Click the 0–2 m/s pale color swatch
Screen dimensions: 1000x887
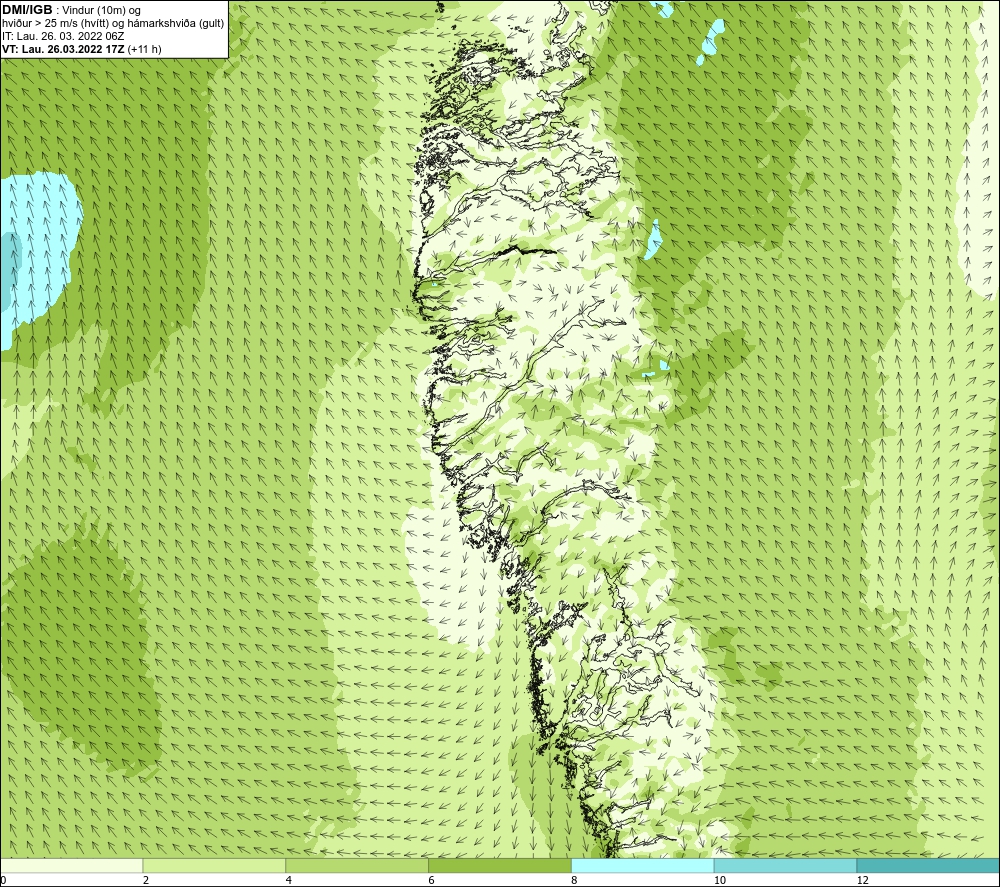tap(71, 865)
